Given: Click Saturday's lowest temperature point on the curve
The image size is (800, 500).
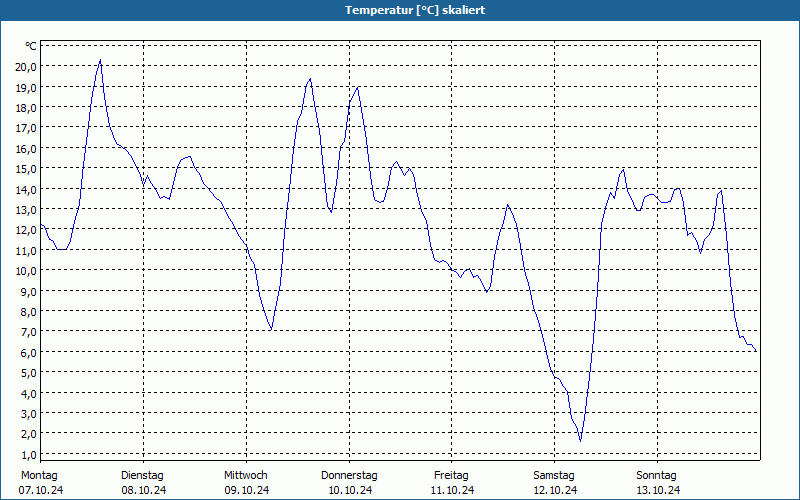Looking at the screenshot, I should click(x=581, y=440).
